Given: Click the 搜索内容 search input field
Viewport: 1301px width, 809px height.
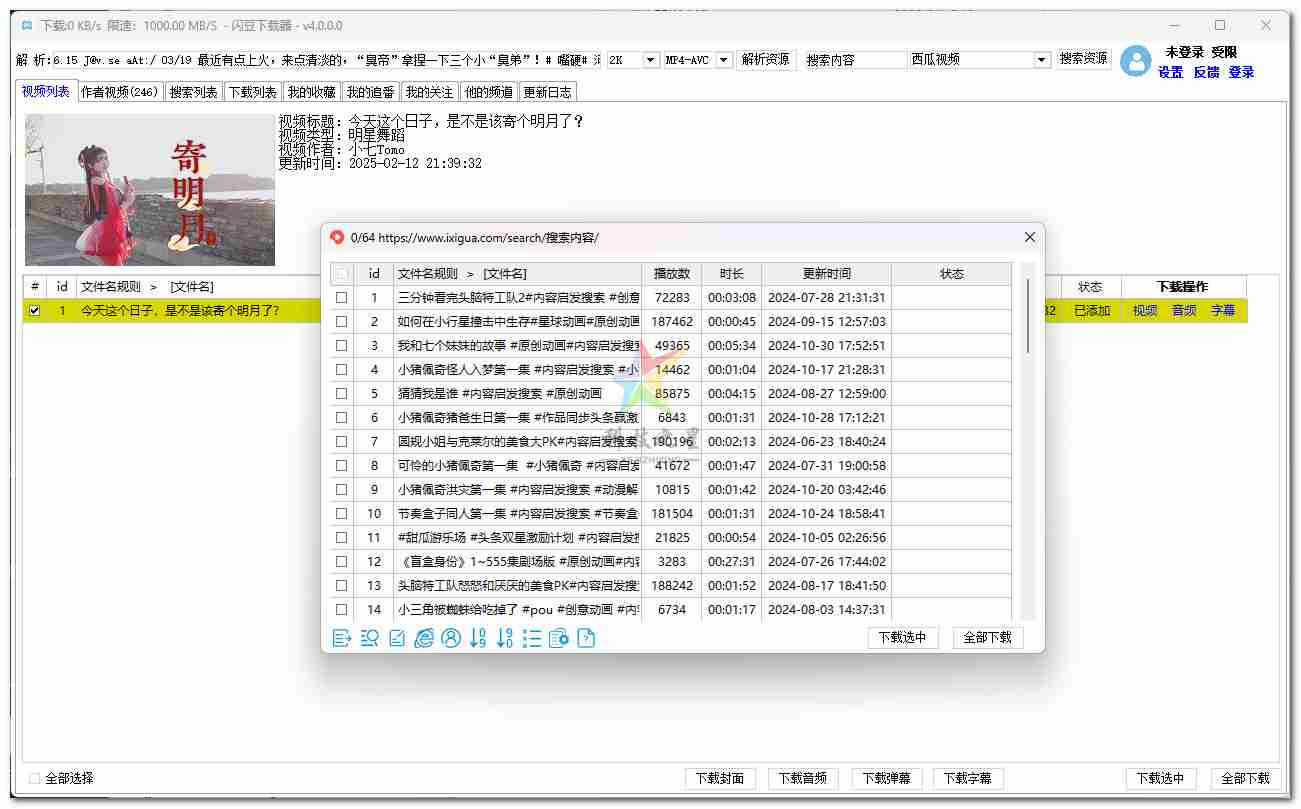Looking at the screenshot, I should [x=854, y=60].
